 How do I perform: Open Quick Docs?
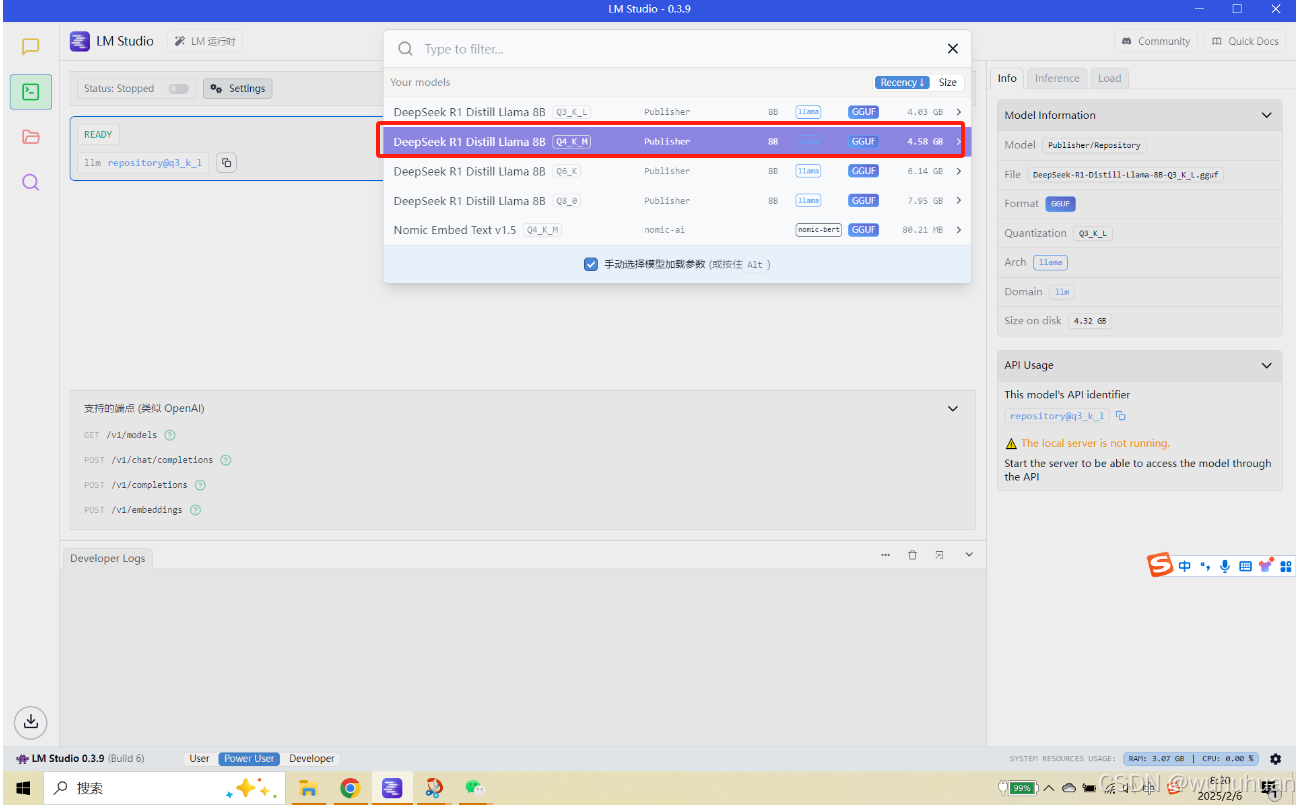point(1244,41)
